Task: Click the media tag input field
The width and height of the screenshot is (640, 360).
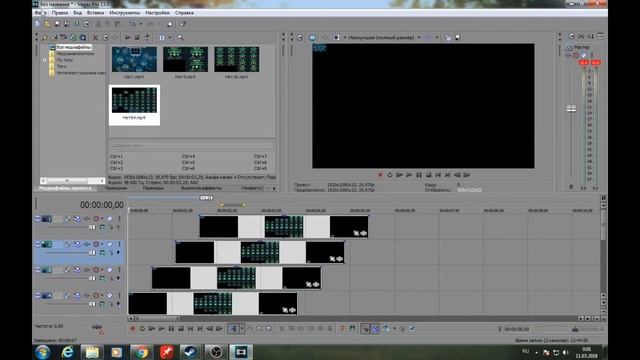Action: [x=191, y=146]
